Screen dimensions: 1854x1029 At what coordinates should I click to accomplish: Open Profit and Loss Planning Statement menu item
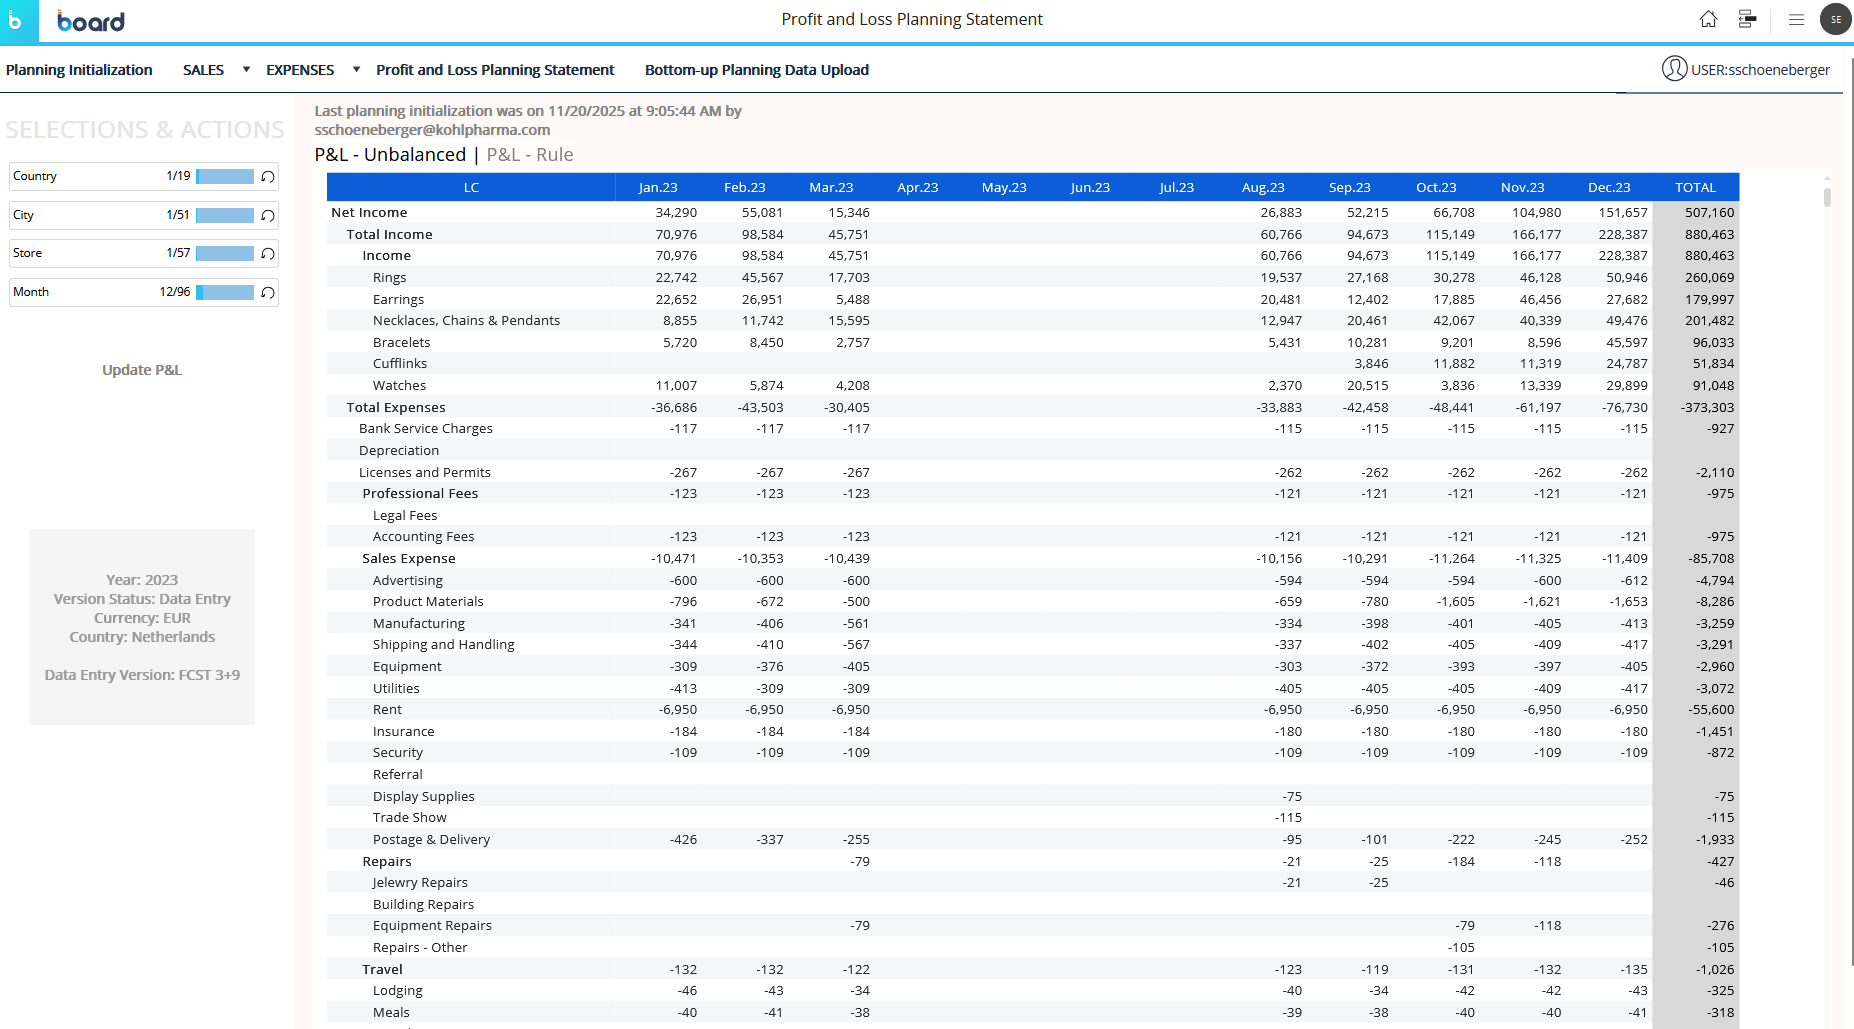click(495, 70)
